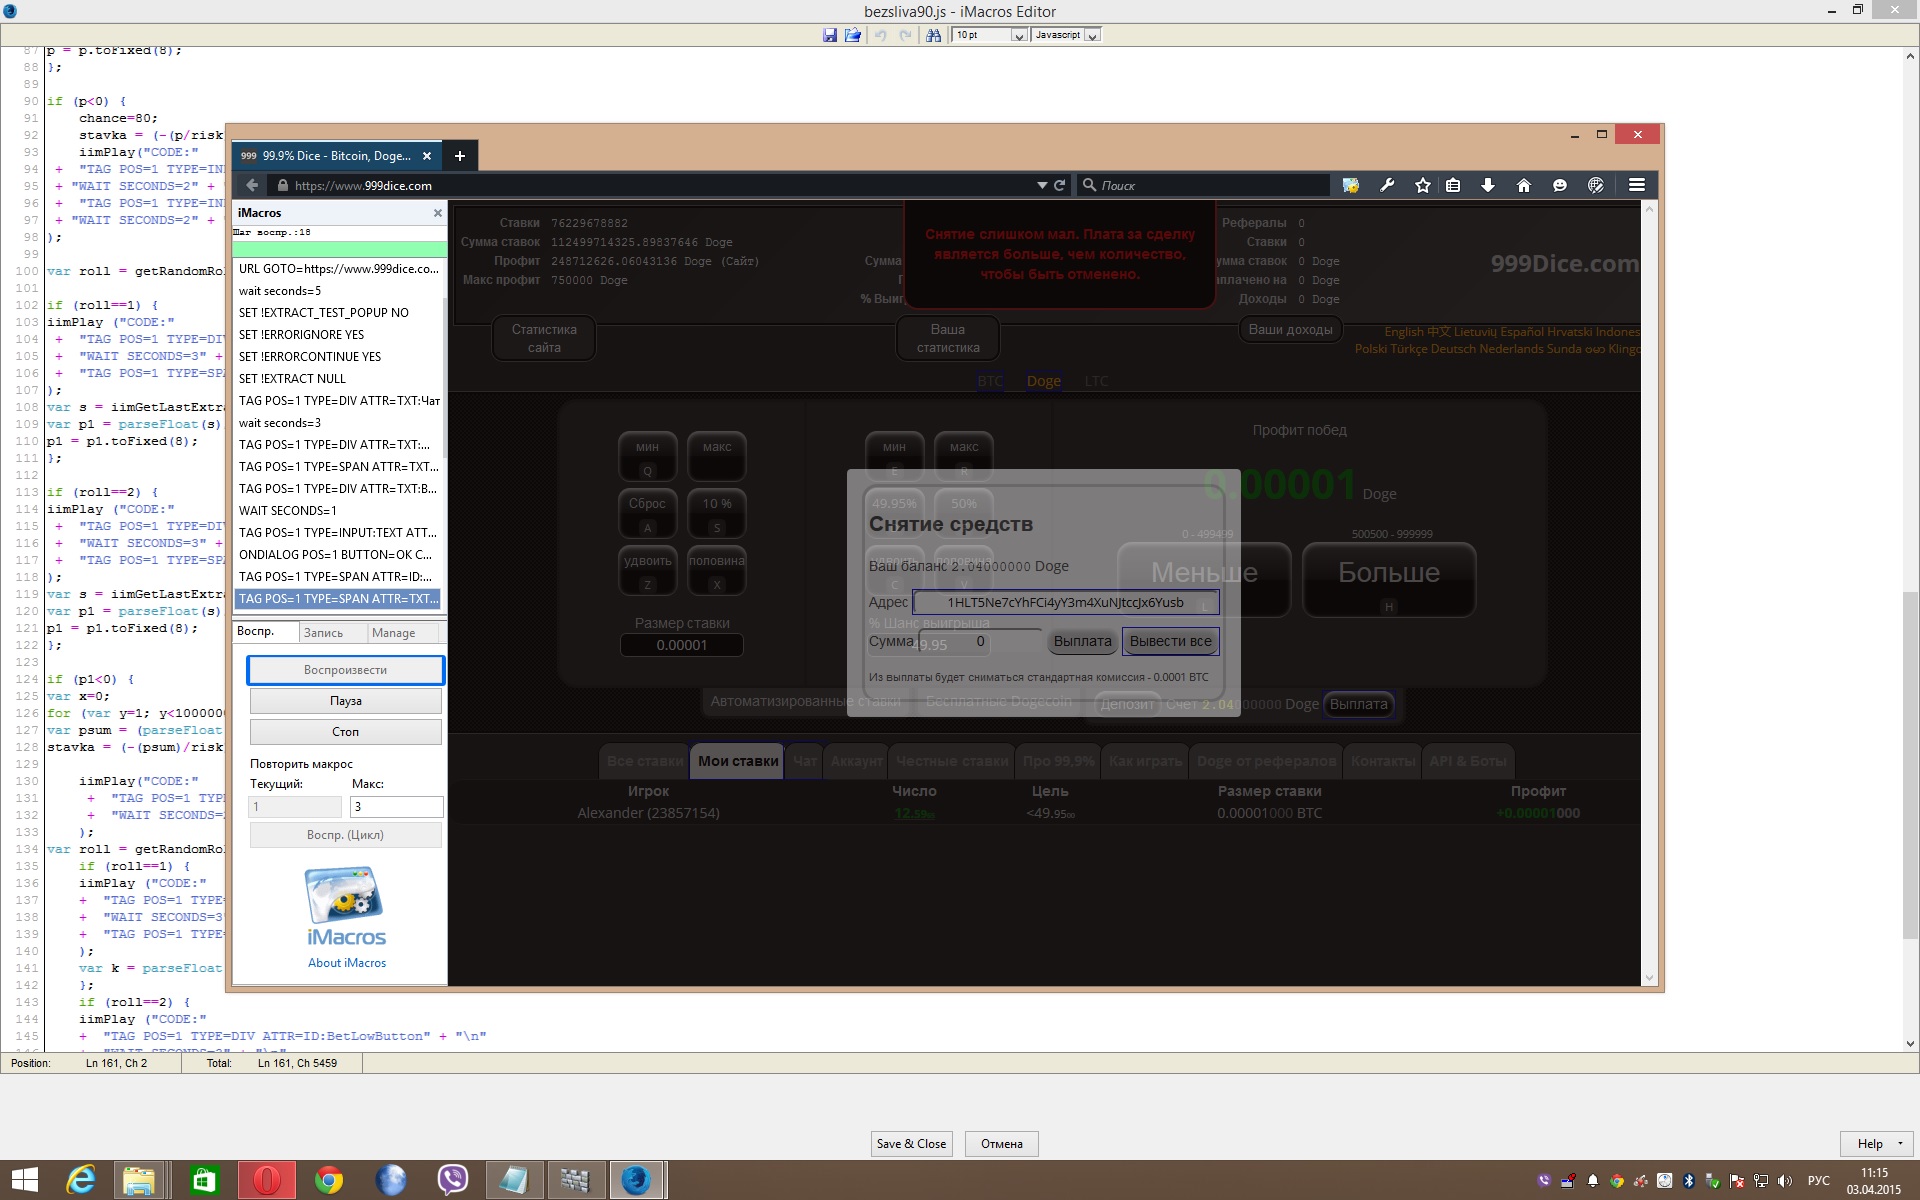
Task: Open the Opera browser taskbar icon
Action: pos(266,1180)
